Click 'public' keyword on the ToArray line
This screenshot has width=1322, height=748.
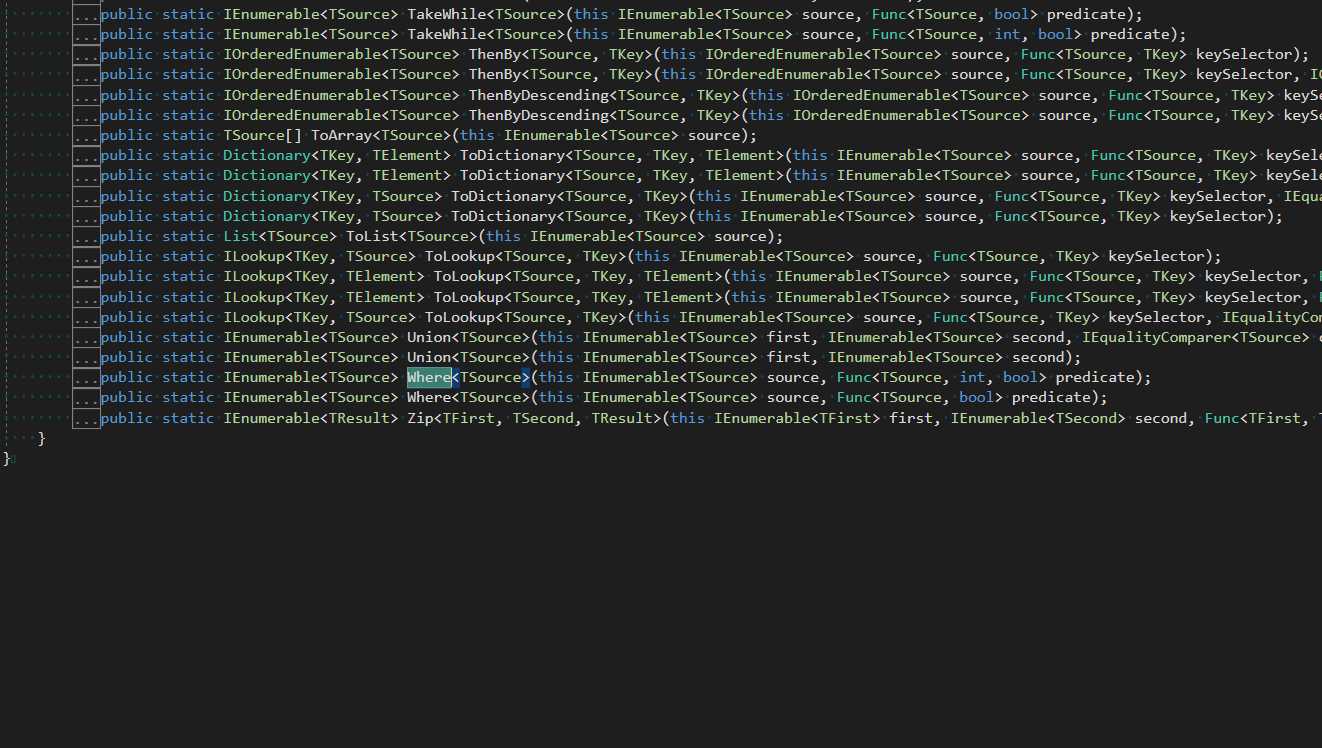[x=127, y=135]
